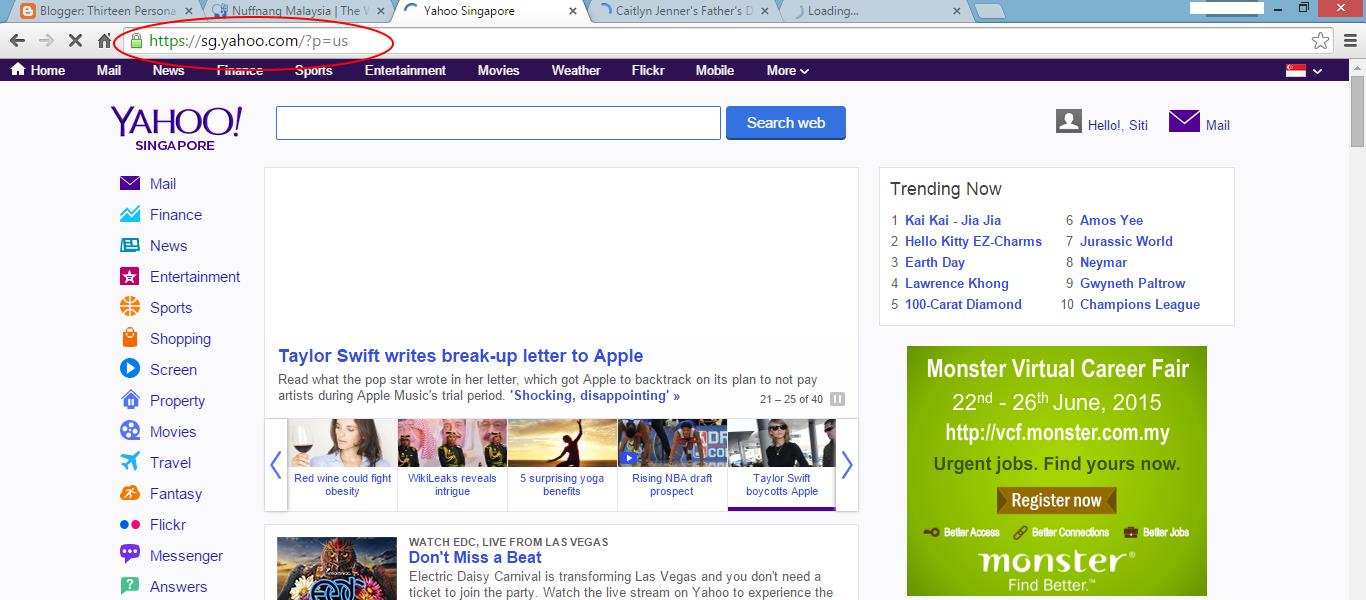1366x600 pixels.
Task: Click inside the Yahoo search box
Action: 498,122
